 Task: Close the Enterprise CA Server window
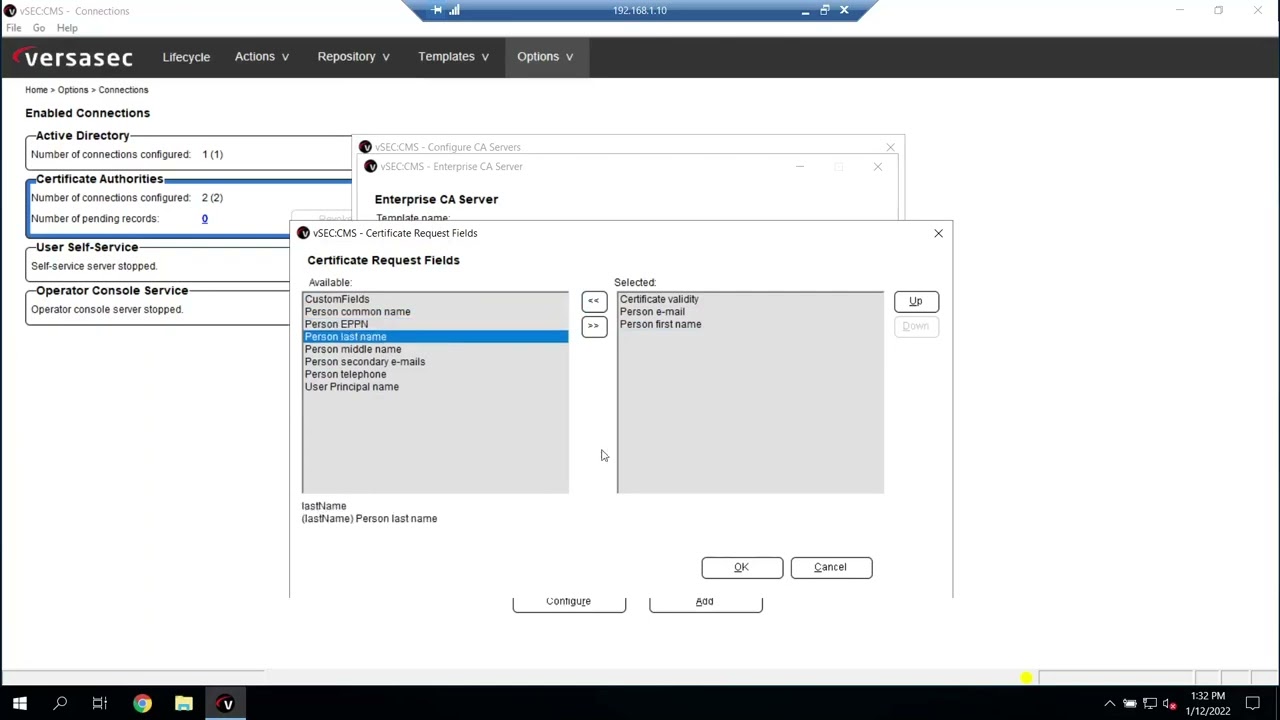click(x=878, y=167)
